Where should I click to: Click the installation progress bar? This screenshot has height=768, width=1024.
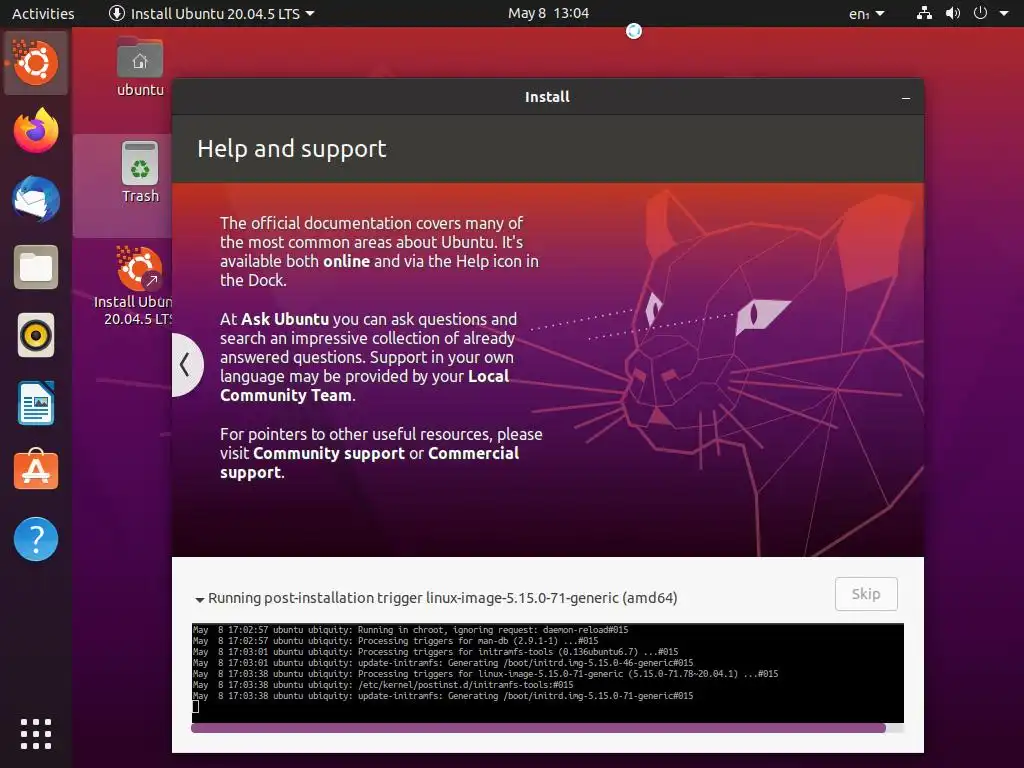tap(547, 728)
